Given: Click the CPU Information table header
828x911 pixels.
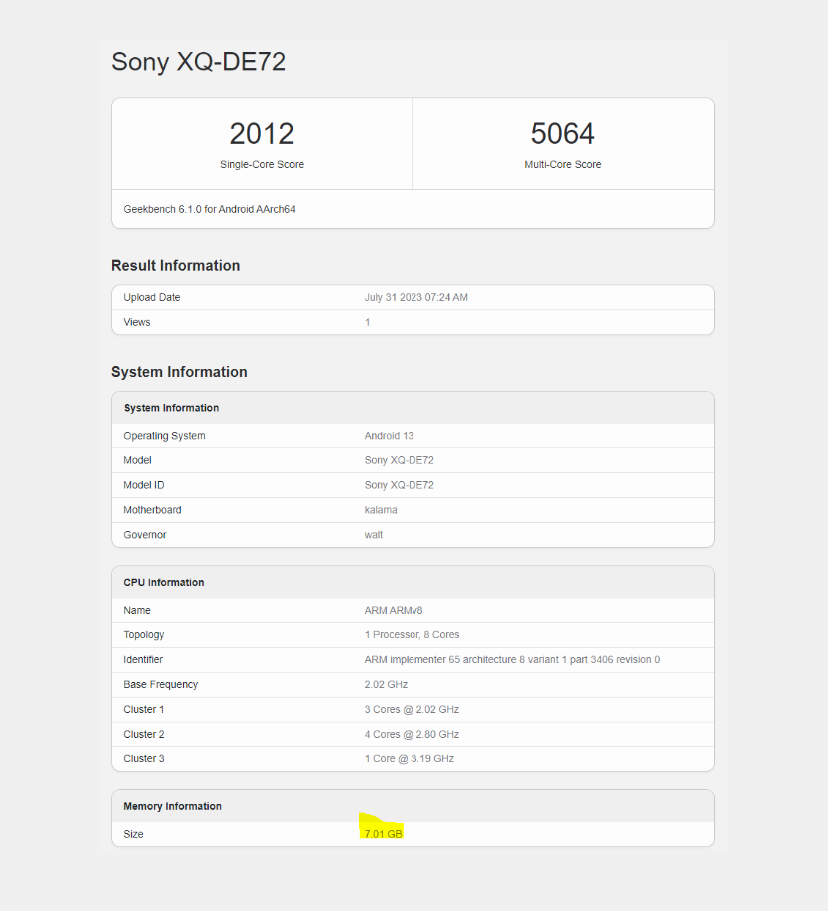Looking at the screenshot, I should [x=164, y=582].
